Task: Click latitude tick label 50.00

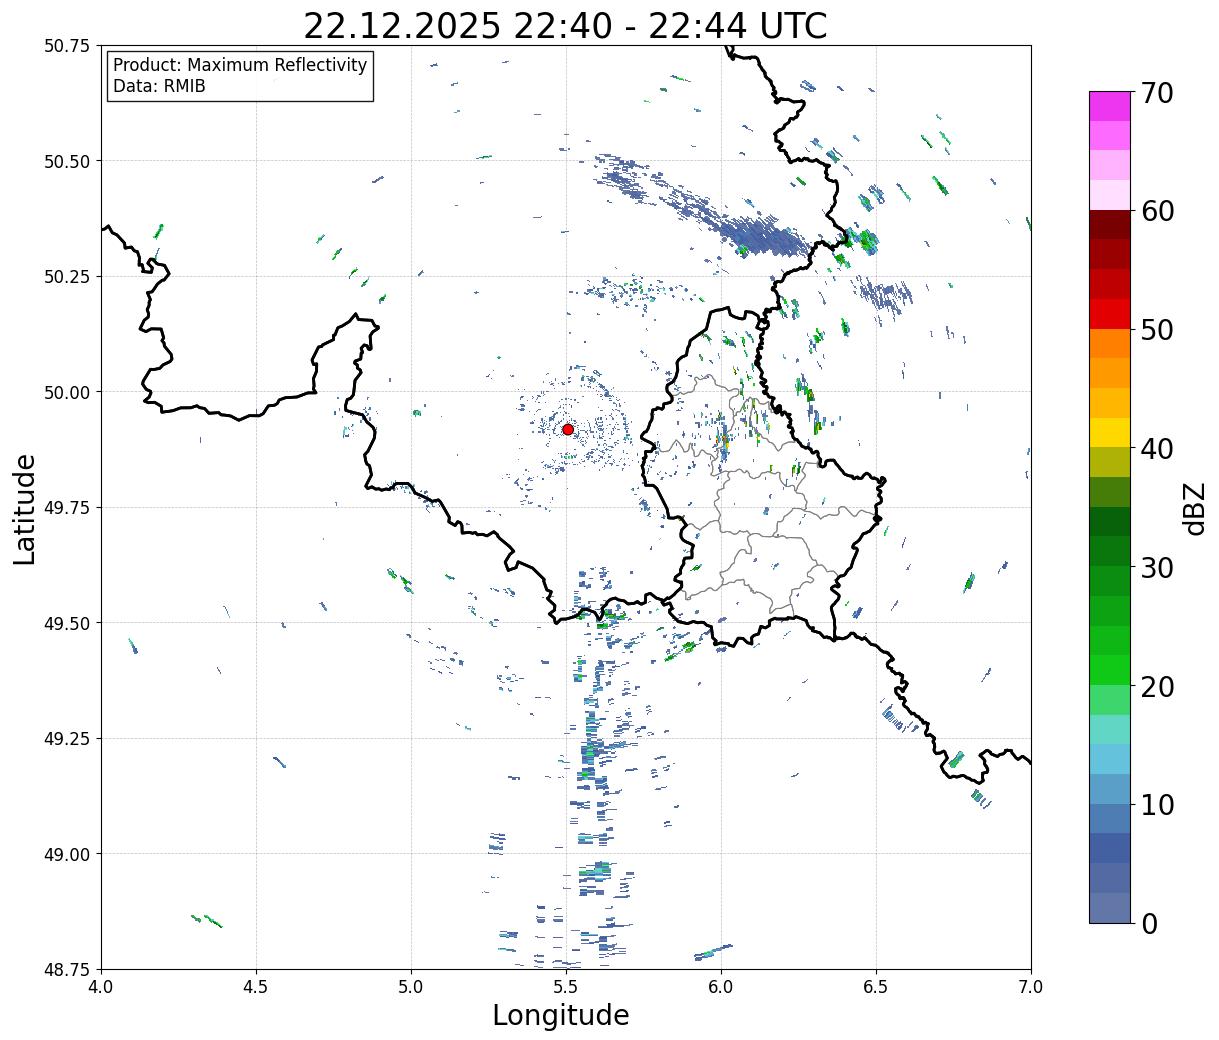Action: coord(67,392)
